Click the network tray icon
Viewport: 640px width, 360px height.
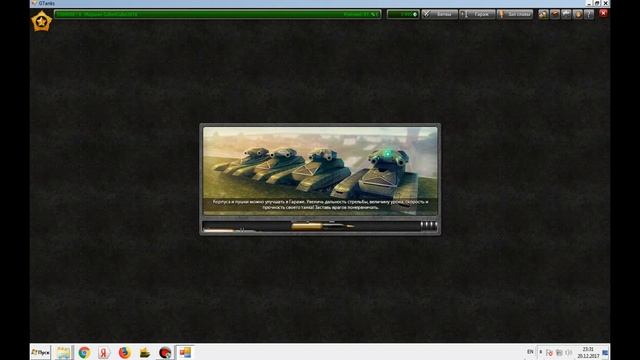pos(559,352)
